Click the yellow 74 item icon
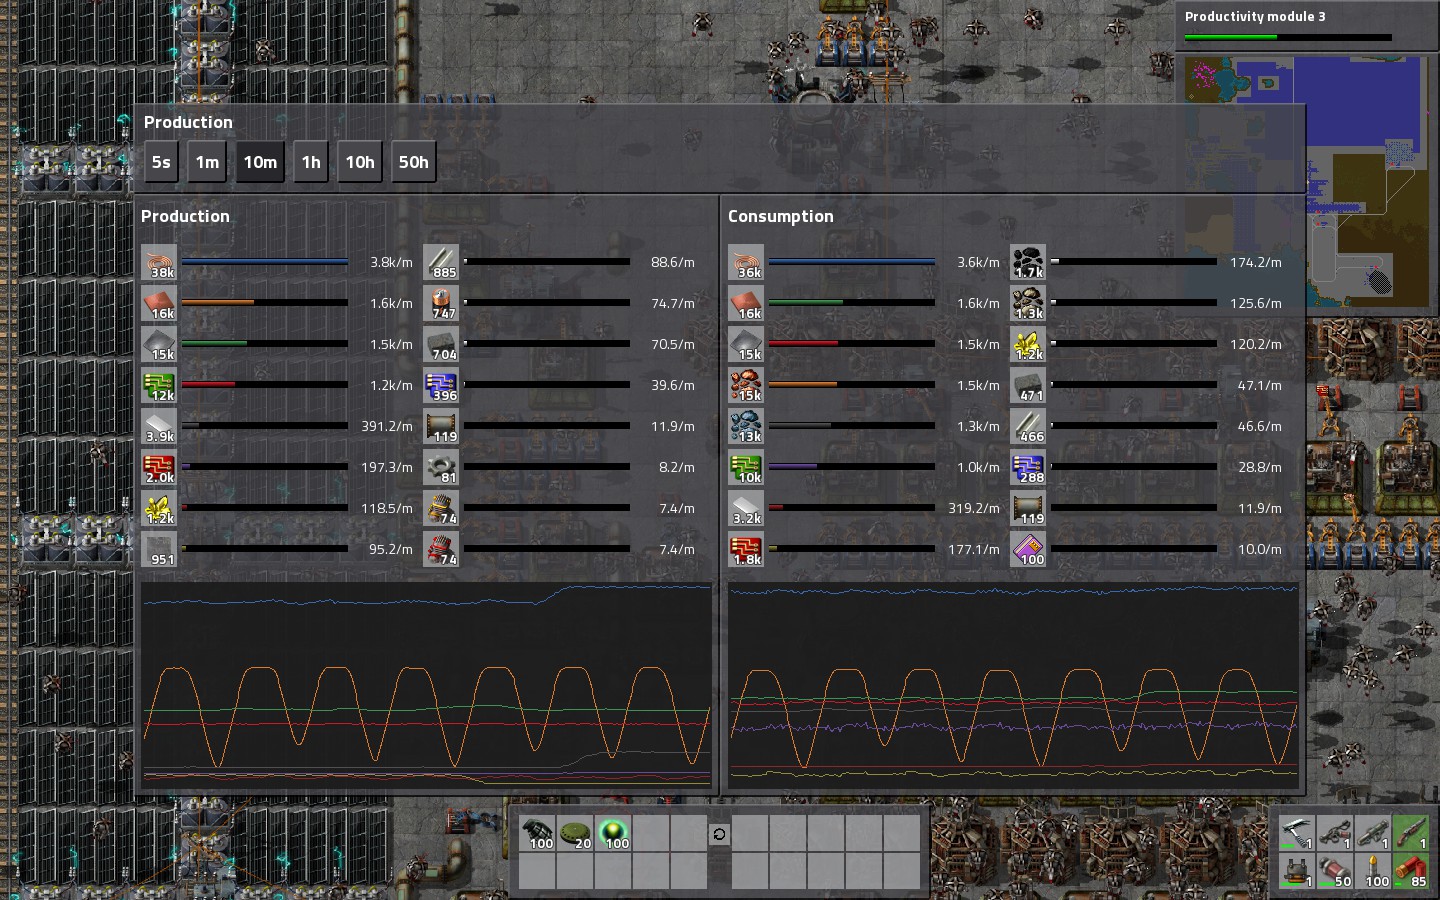 [441, 508]
